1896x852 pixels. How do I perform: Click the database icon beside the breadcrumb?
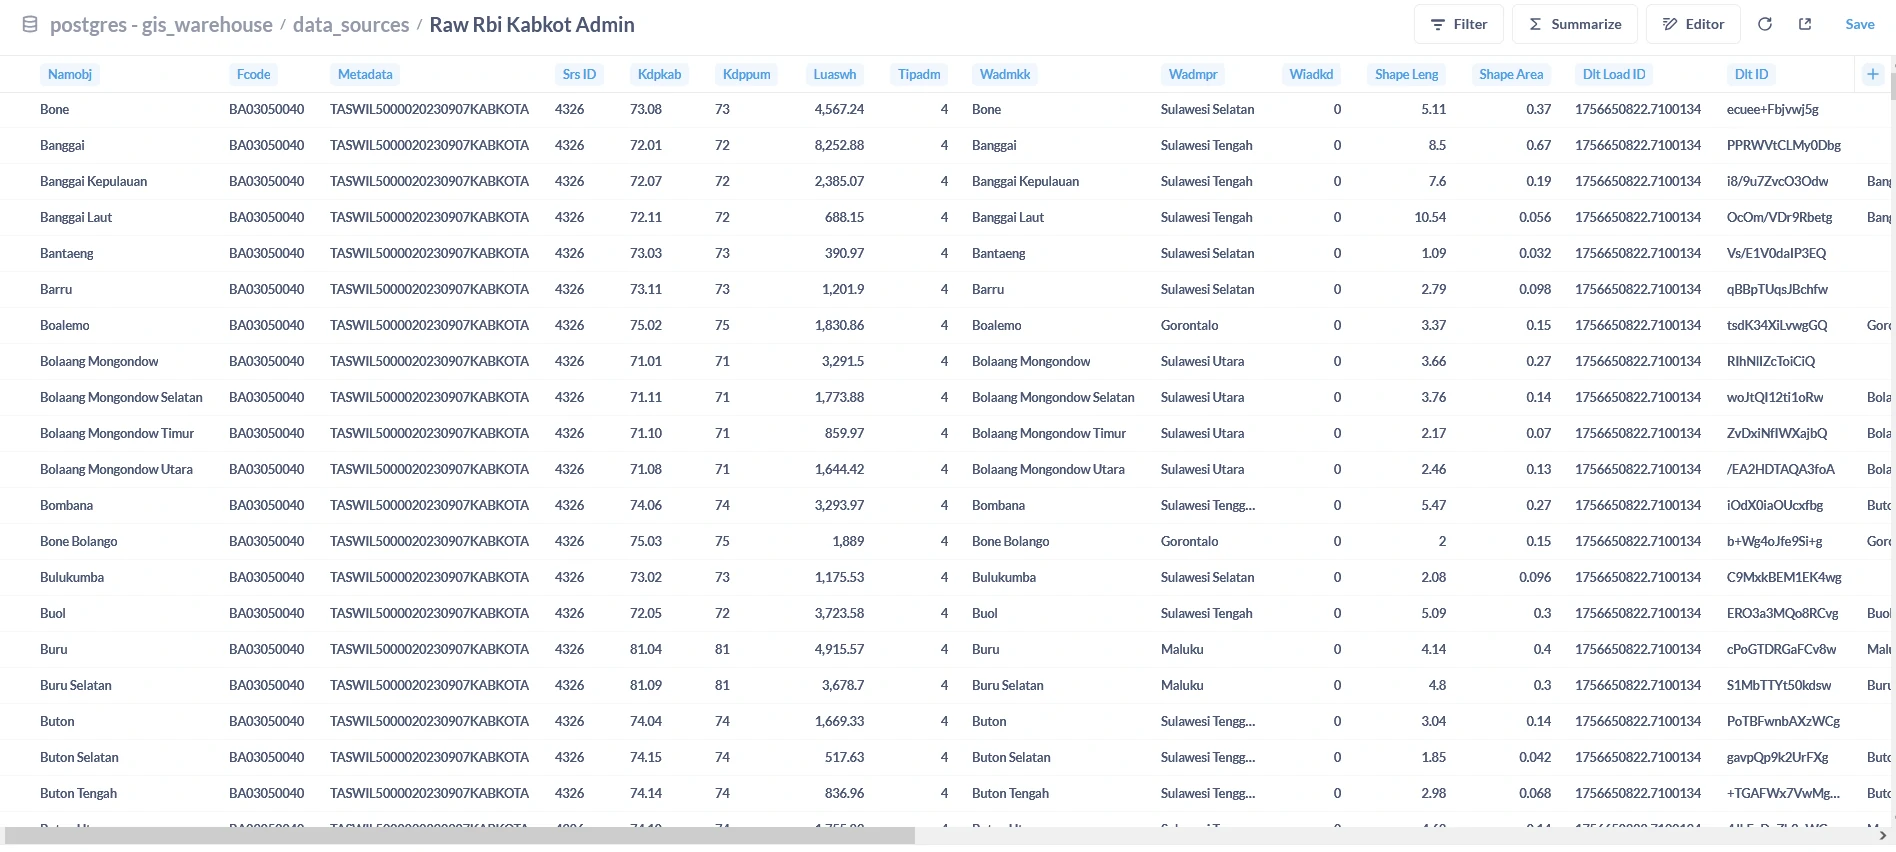click(30, 25)
